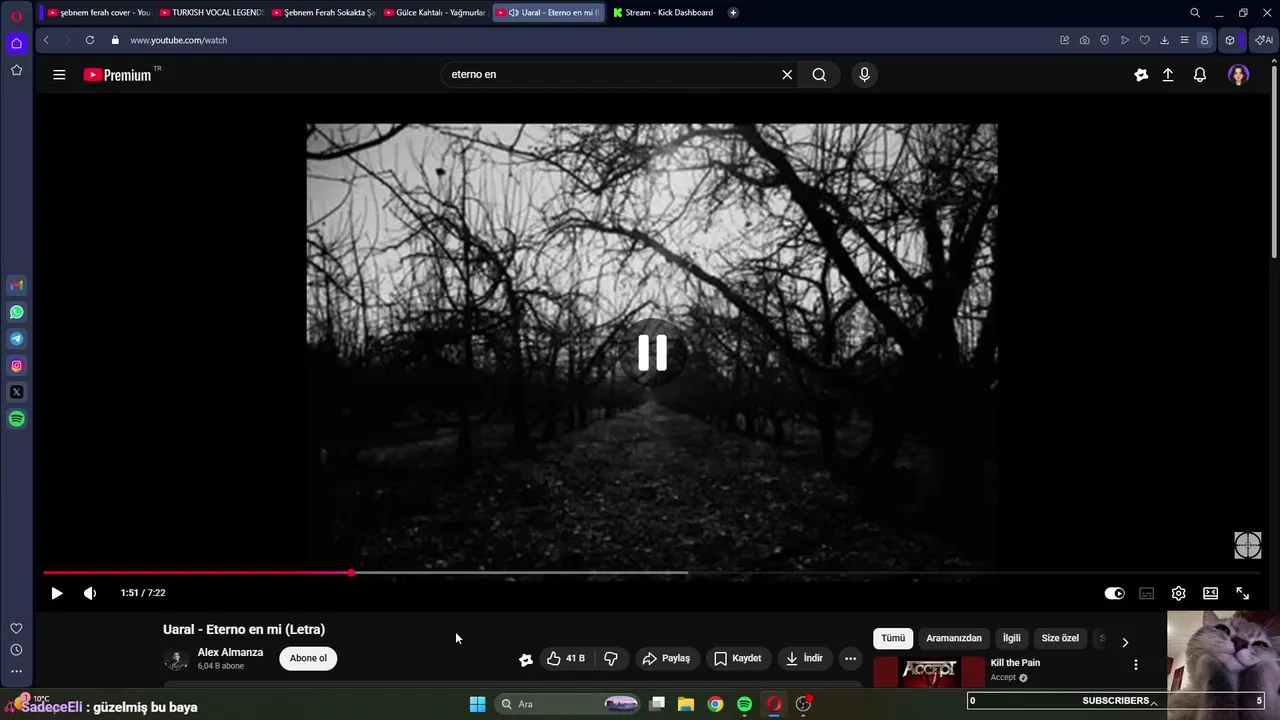The width and height of the screenshot is (1280, 720).
Task: Open the YouTube create upload icon
Action: point(1168,75)
